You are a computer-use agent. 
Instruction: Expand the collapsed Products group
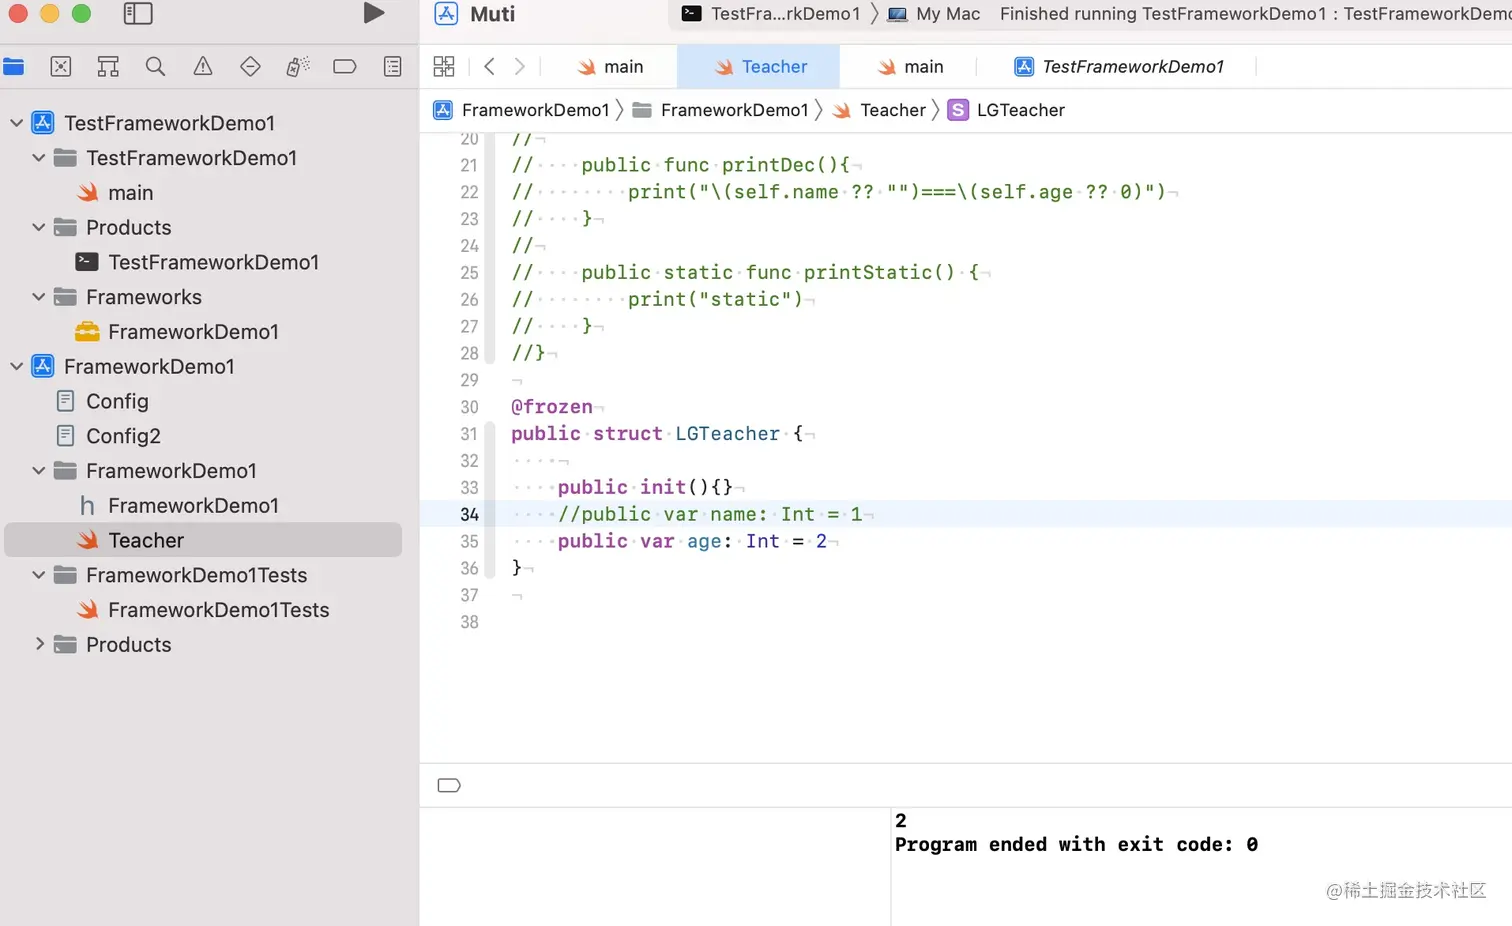coord(39,645)
